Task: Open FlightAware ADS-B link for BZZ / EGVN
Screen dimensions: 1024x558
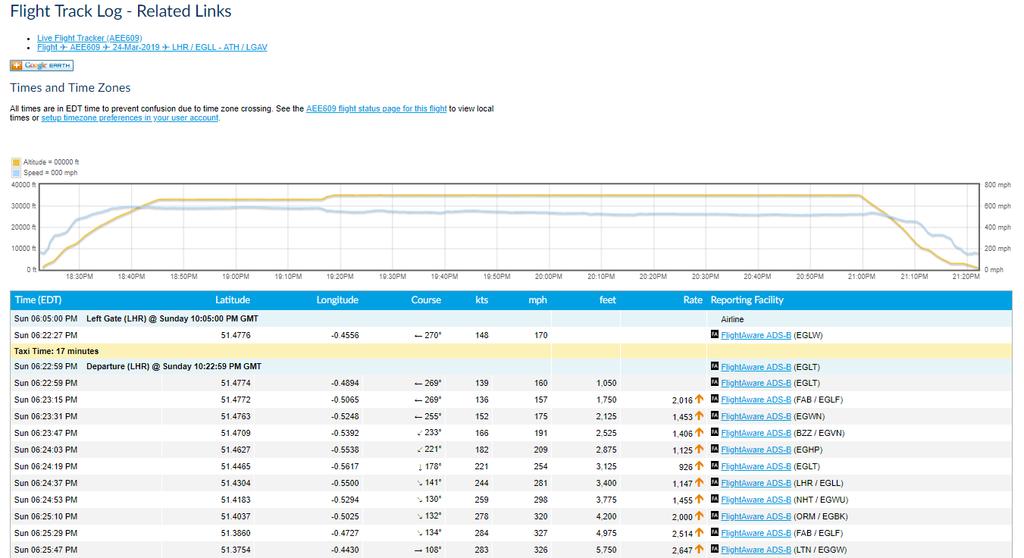Action: click(756, 433)
